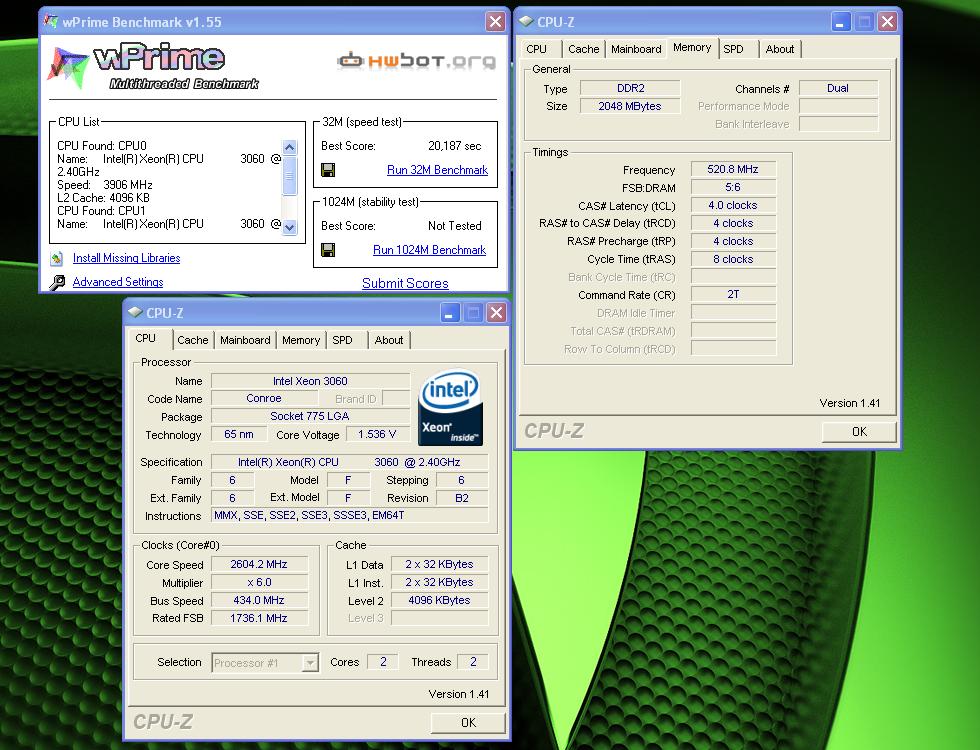Viewport: 980px width, 750px height.
Task: Click the Technology field 65 nm
Action: pos(239,434)
